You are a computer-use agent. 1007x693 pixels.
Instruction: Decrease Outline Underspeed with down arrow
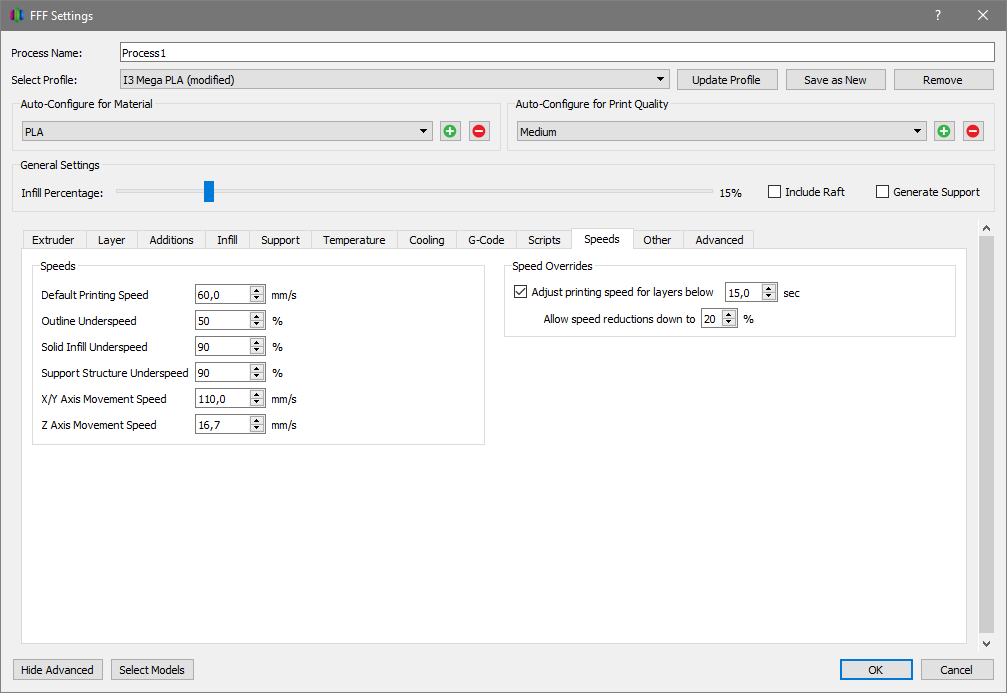tap(257, 325)
